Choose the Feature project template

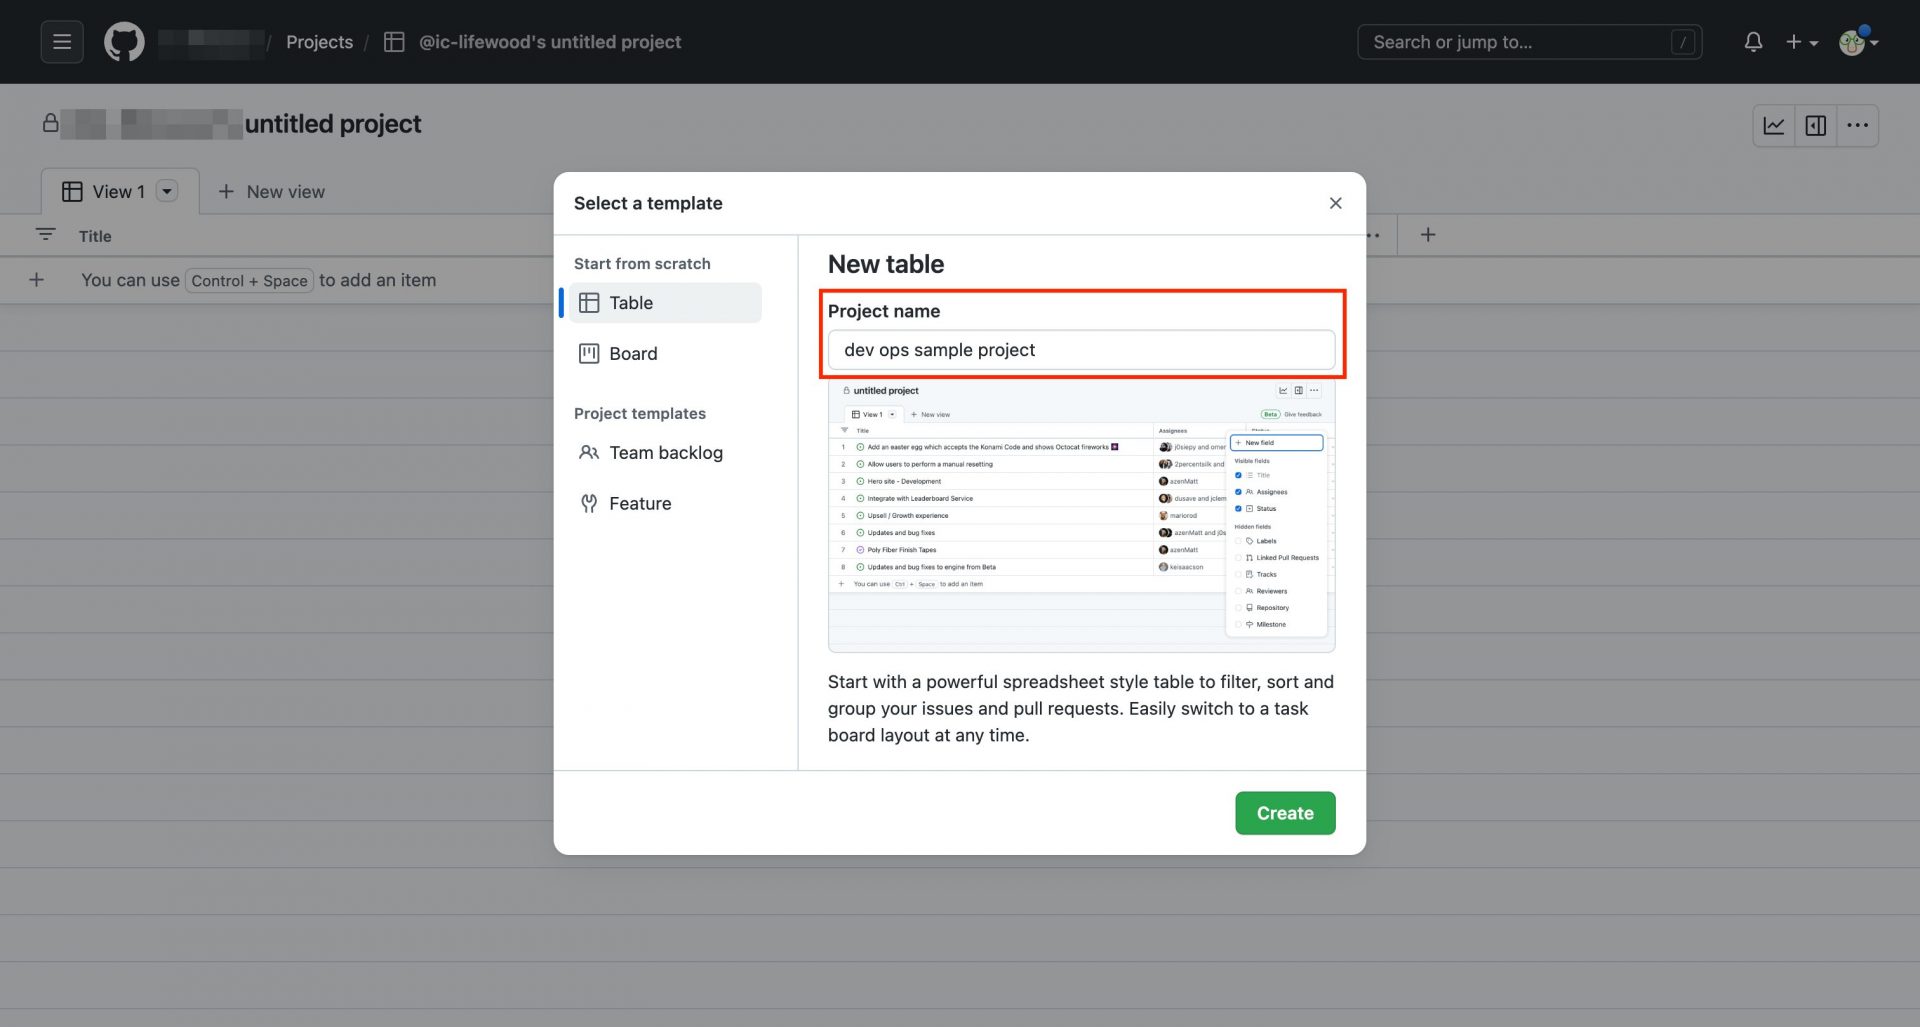(x=640, y=504)
